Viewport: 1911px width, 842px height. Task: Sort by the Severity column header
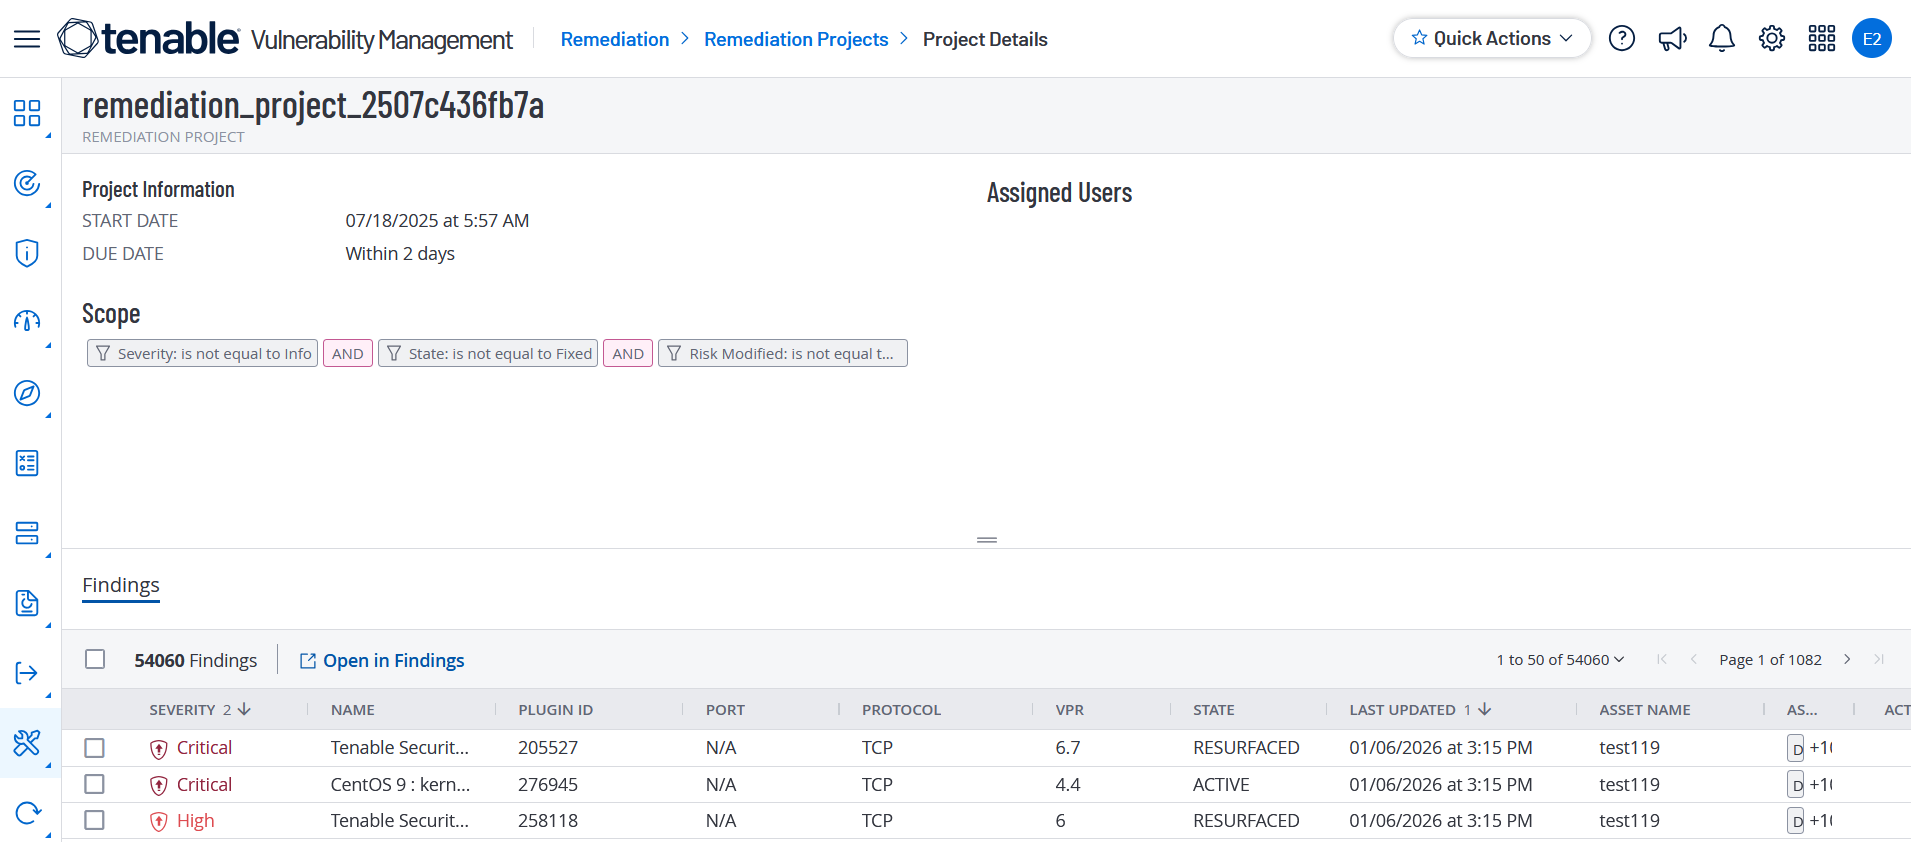pyautogui.click(x=183, y=710)
